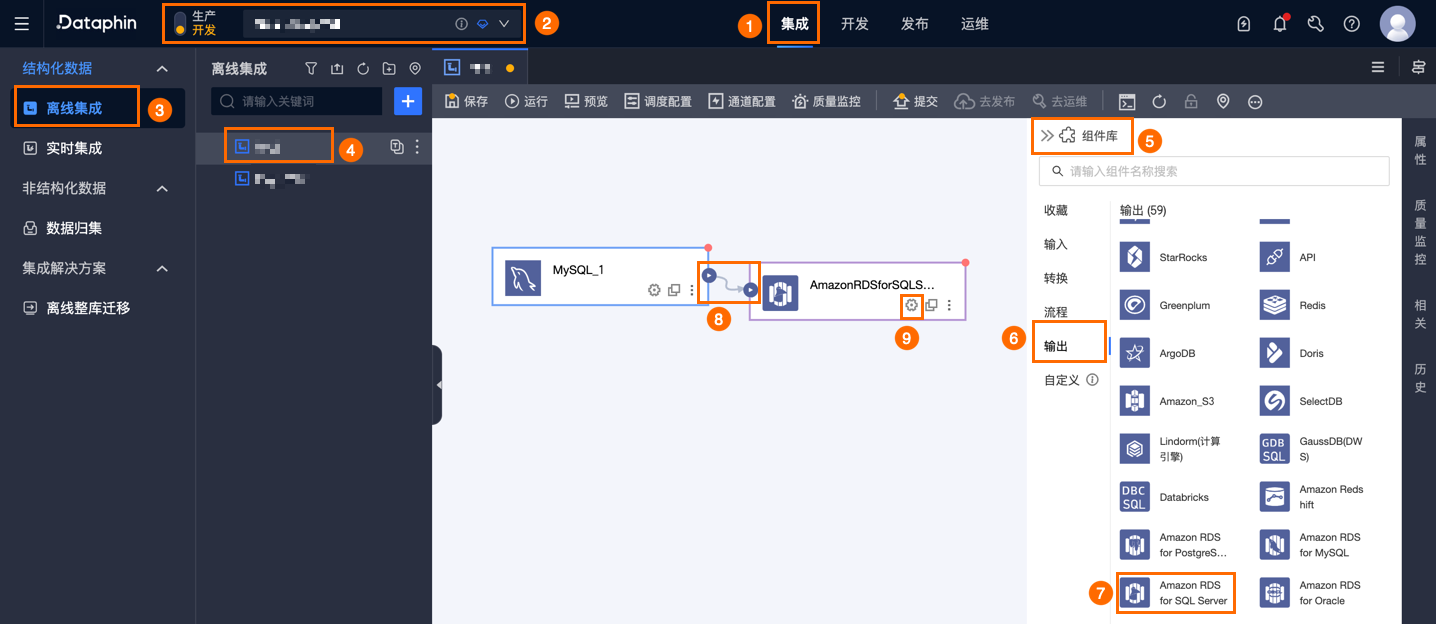Open 通道配置 settings
1436x624 pixels.
742,101
